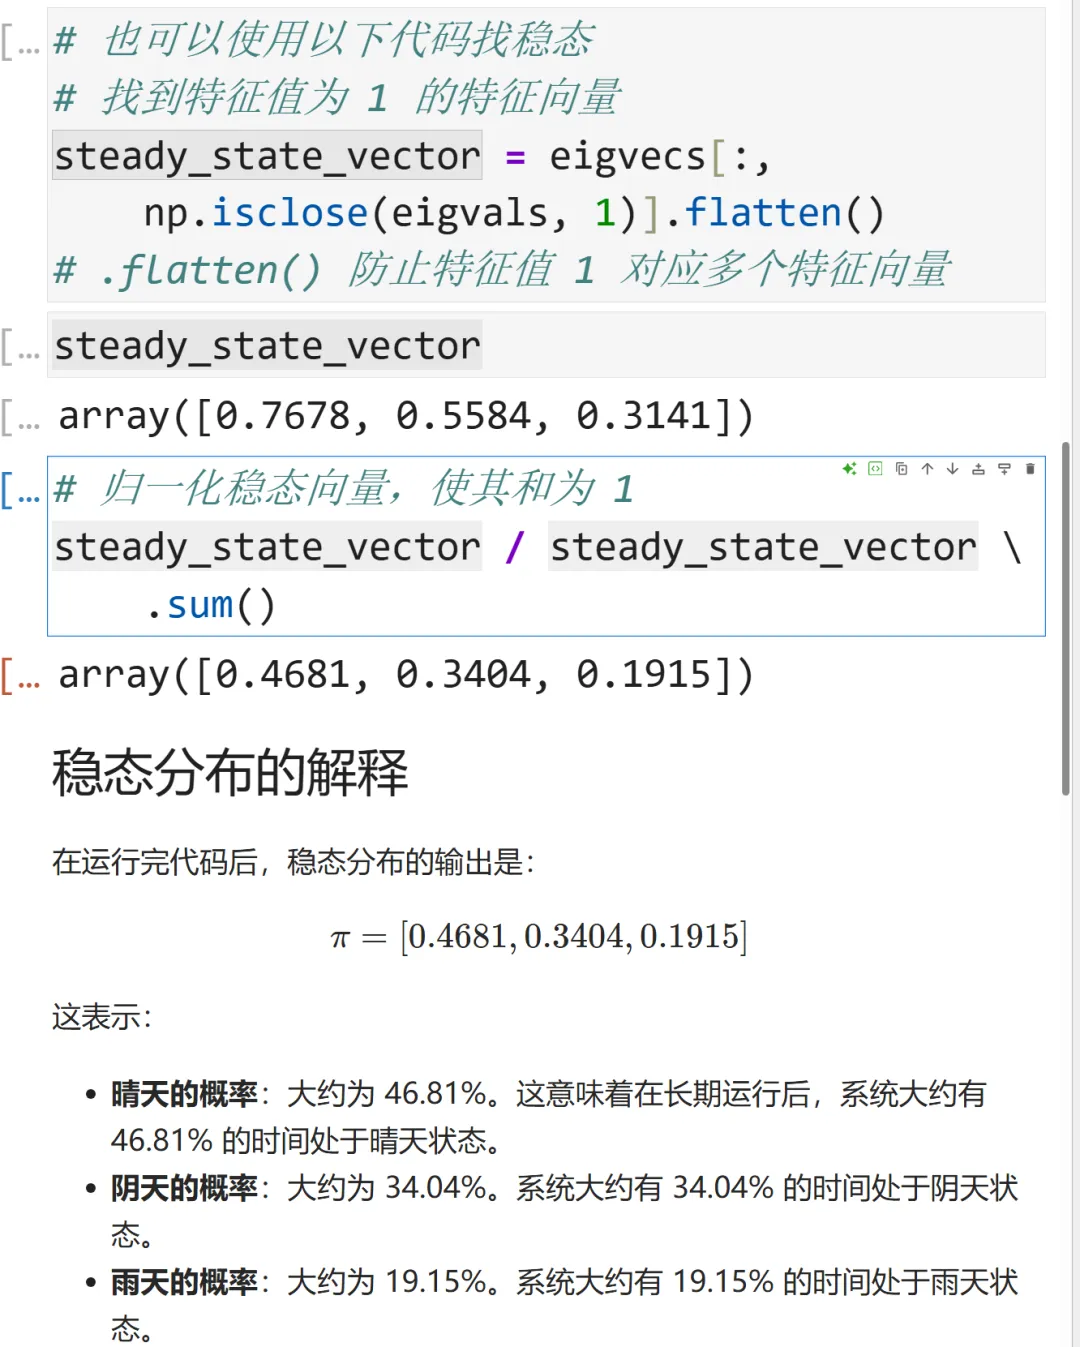
Task: Click the vertical scrollbar thumb
Action: pos(1066,620)
